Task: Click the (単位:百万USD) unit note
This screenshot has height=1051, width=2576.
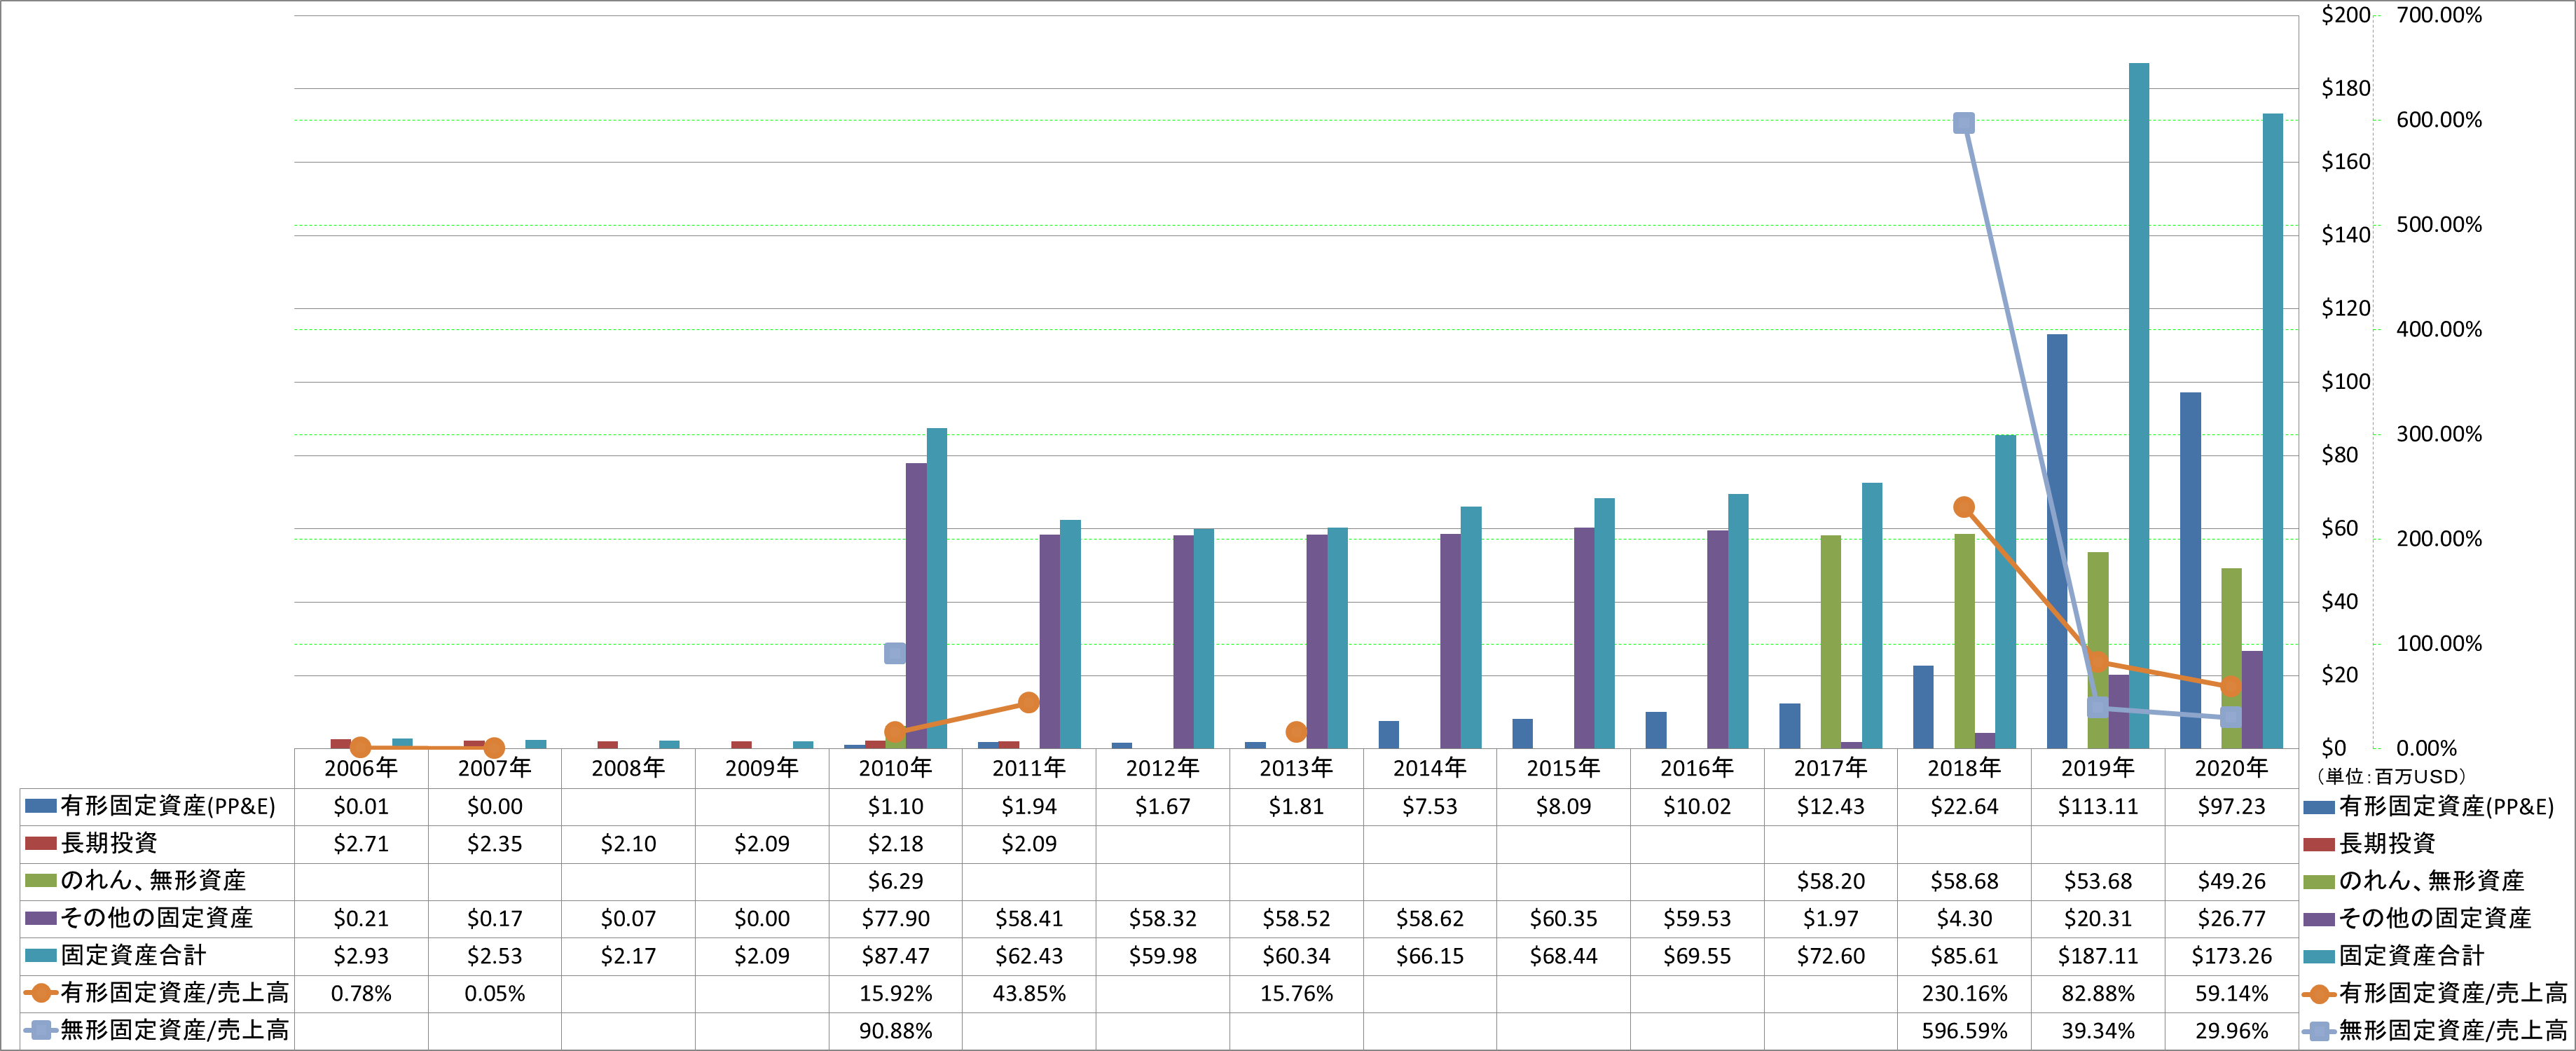Action: click(2390, 776)
